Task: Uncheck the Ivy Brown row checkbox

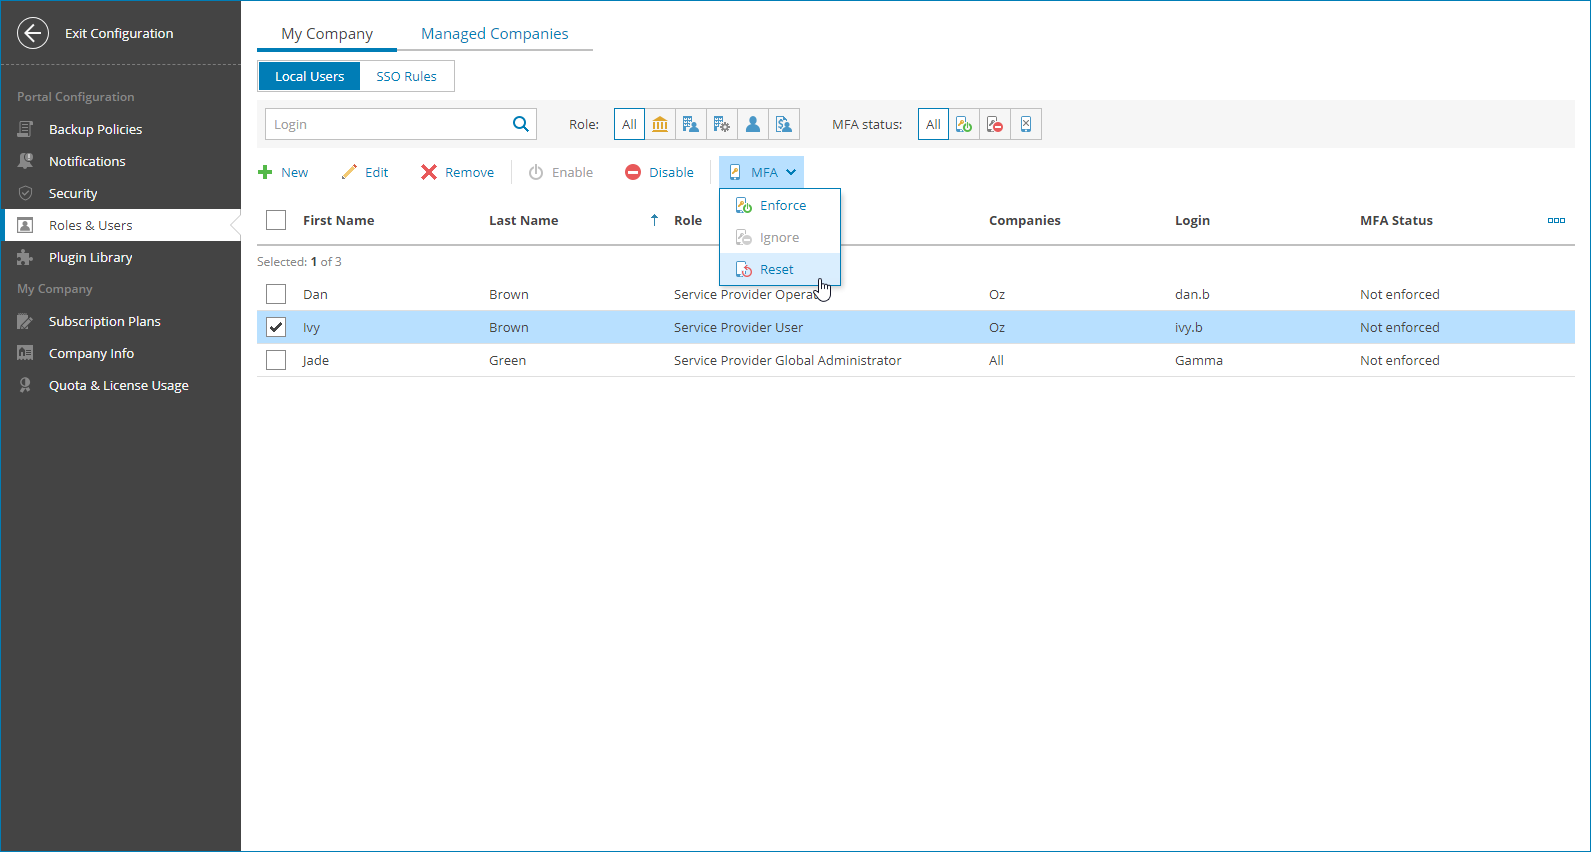Action: pos(276,327)
